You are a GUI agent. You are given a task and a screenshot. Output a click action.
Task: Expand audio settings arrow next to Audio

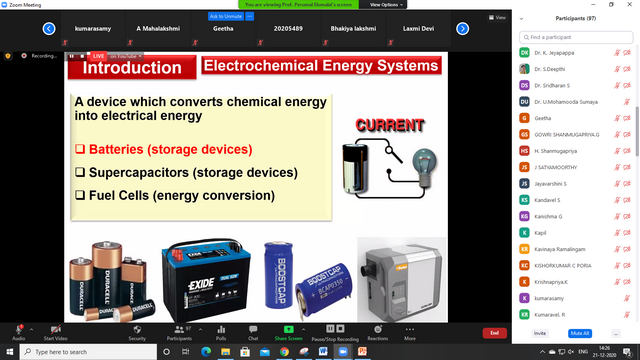tap(31, 329)
